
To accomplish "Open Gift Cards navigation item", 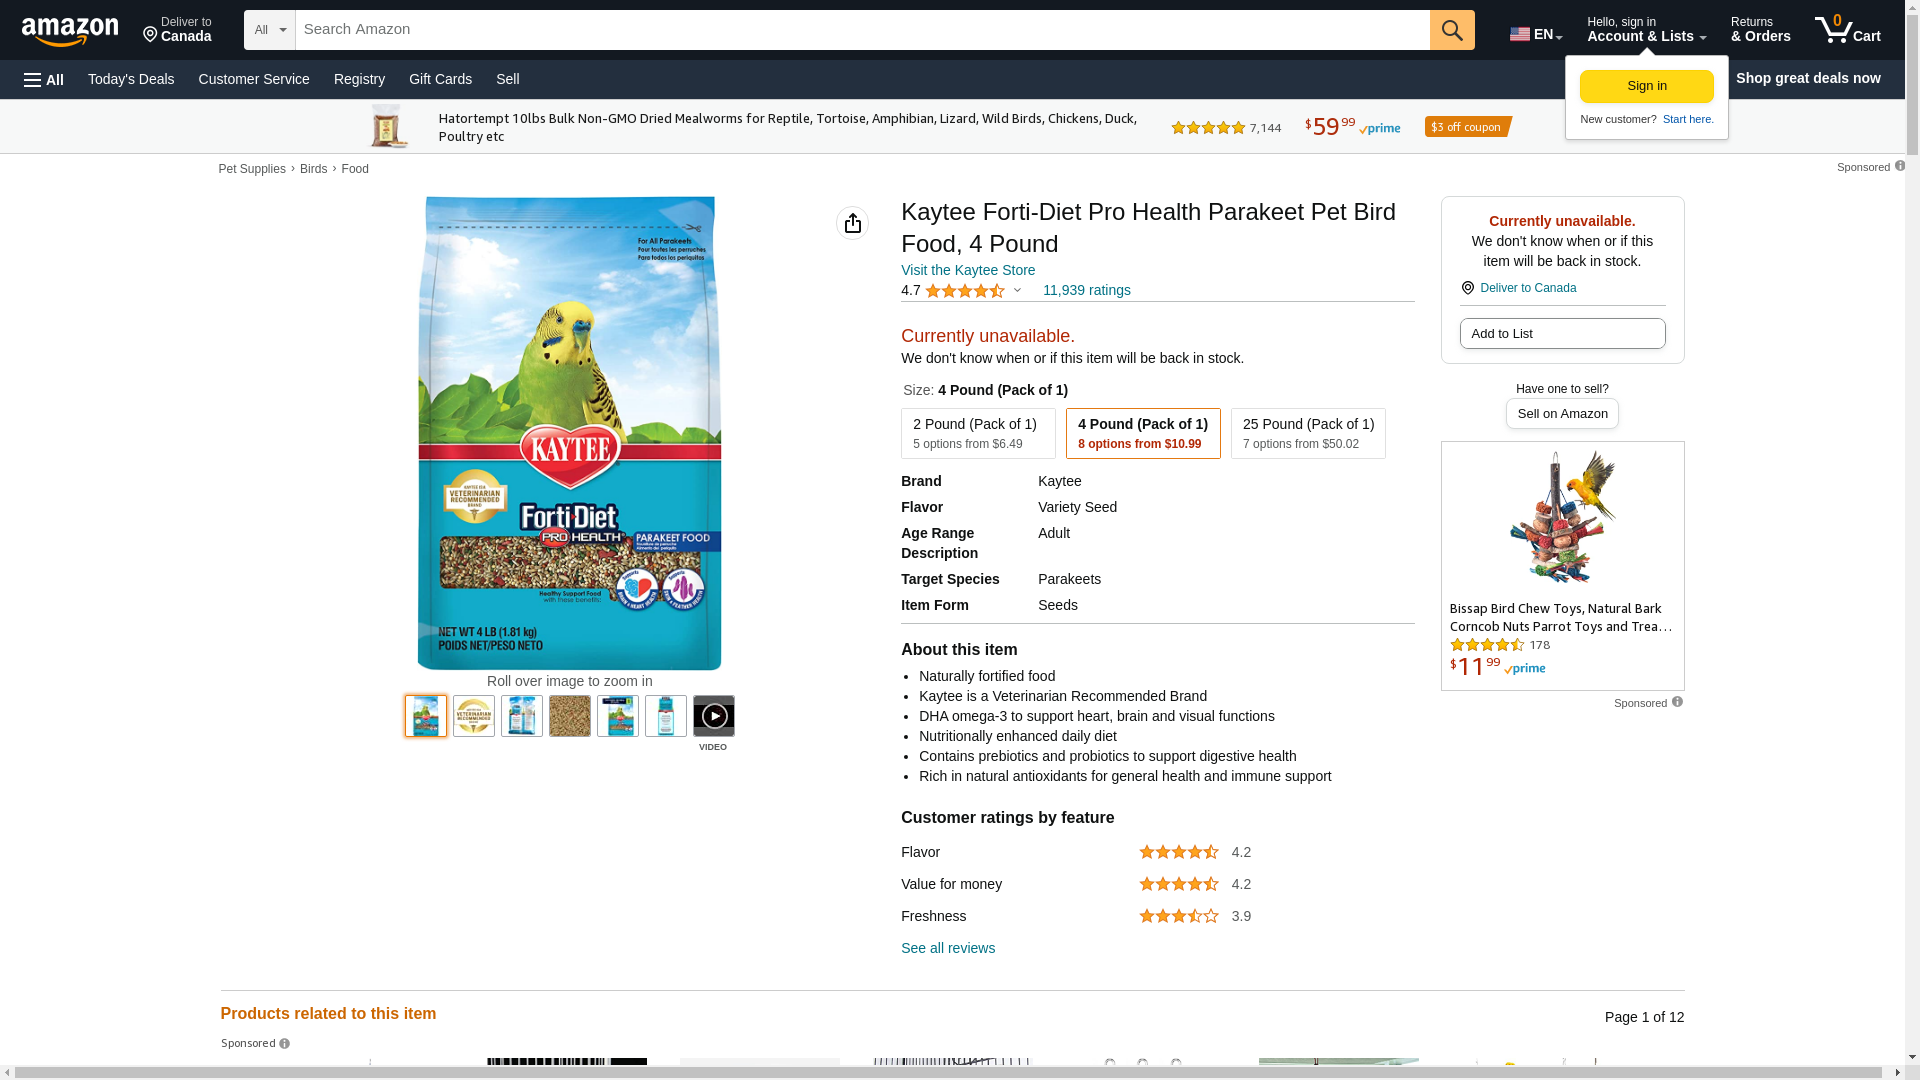I will tap(440, 79).
